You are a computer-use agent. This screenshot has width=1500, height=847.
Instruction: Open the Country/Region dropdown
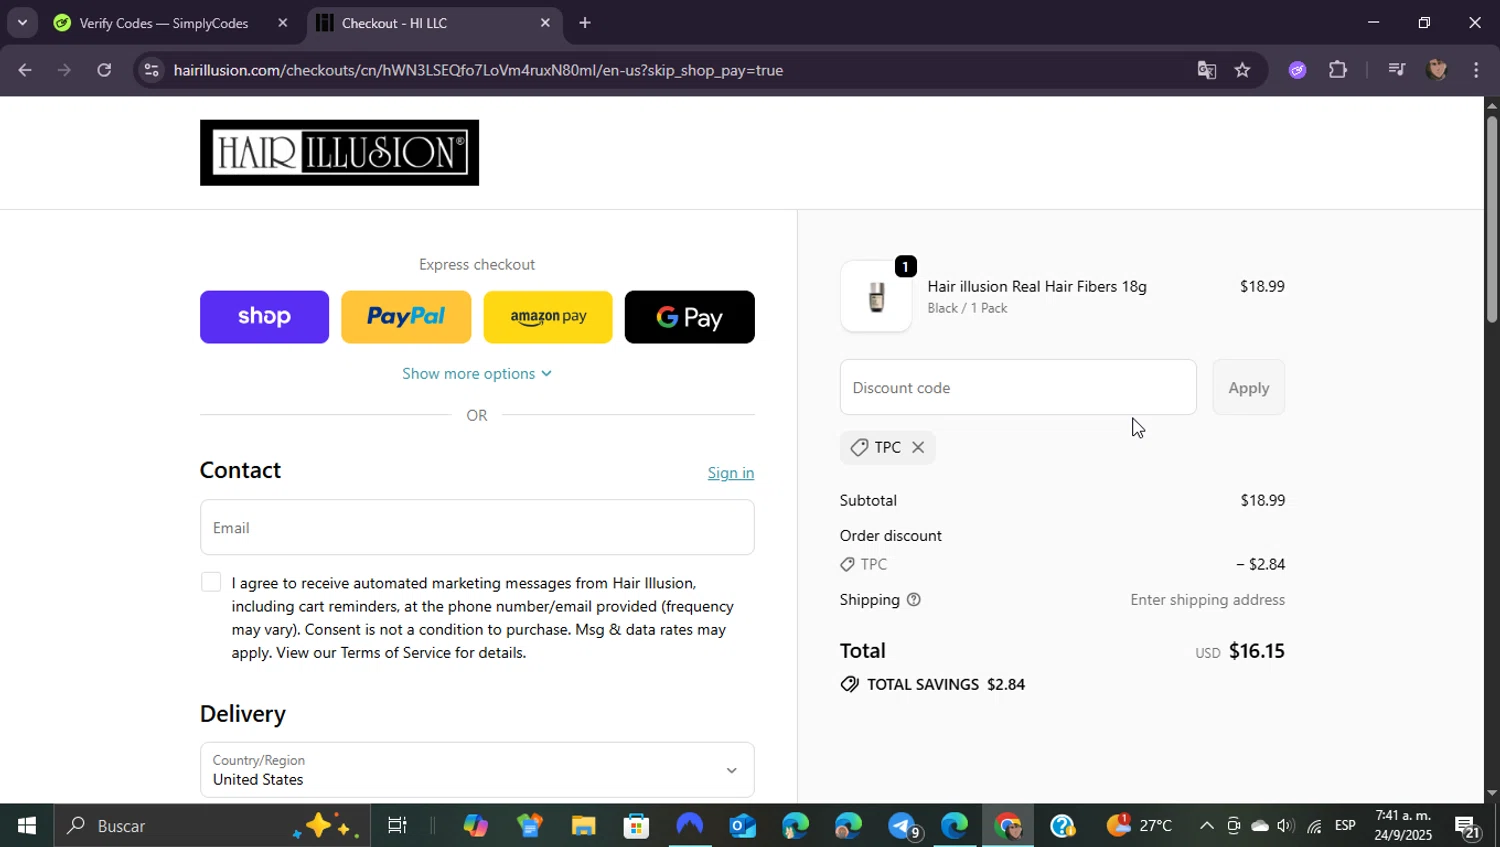pyautogui.click(x=477, y=770)
